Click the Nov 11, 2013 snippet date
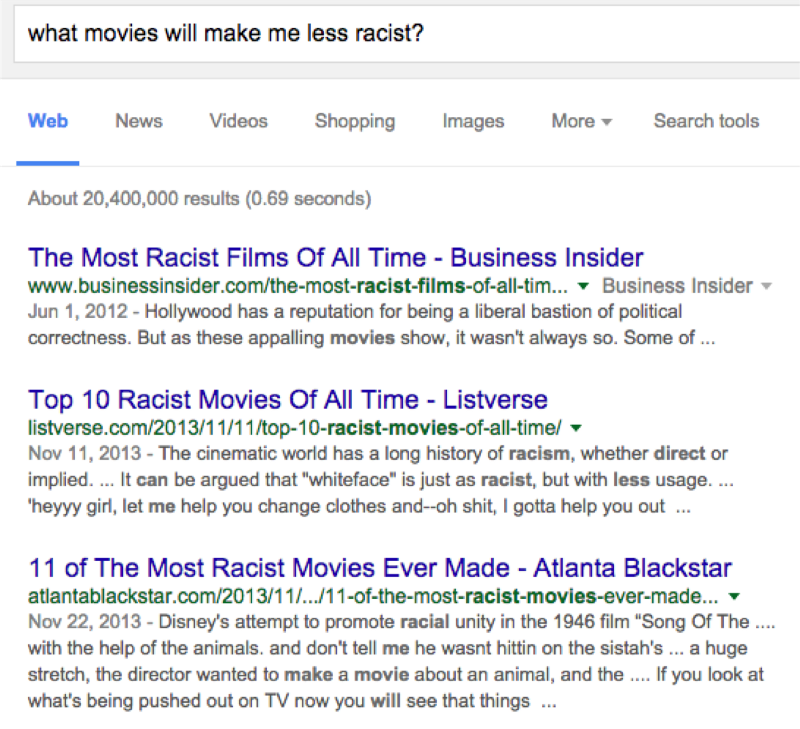800x729 pixels. [x=84, y=453]
